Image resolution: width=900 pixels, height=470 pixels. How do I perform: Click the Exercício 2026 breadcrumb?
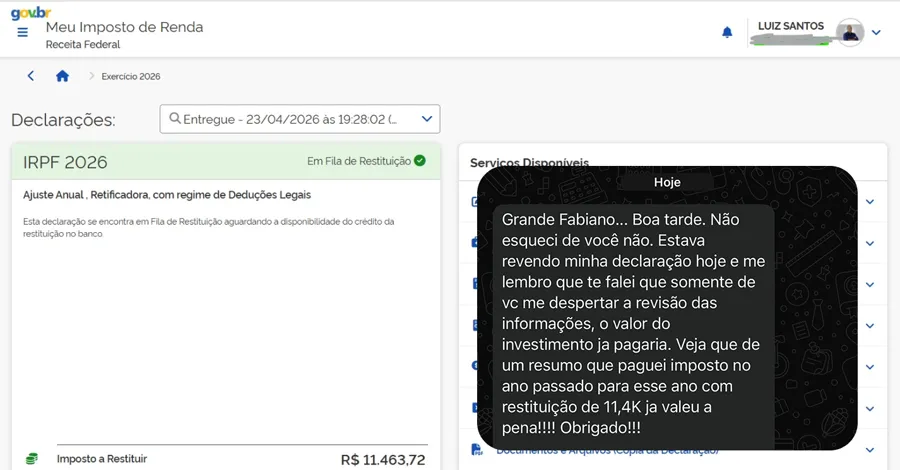click(x=131, y=76)
